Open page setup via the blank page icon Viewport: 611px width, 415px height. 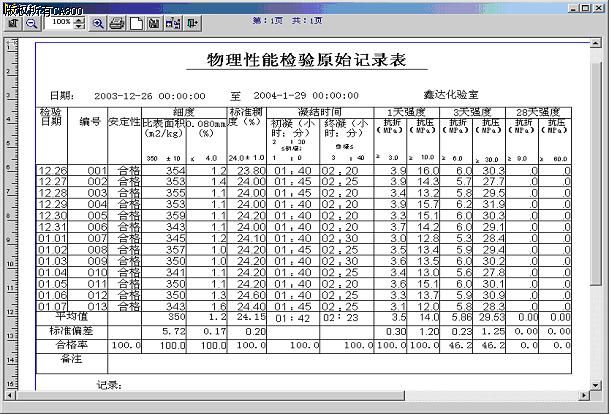tap(136, 21)
